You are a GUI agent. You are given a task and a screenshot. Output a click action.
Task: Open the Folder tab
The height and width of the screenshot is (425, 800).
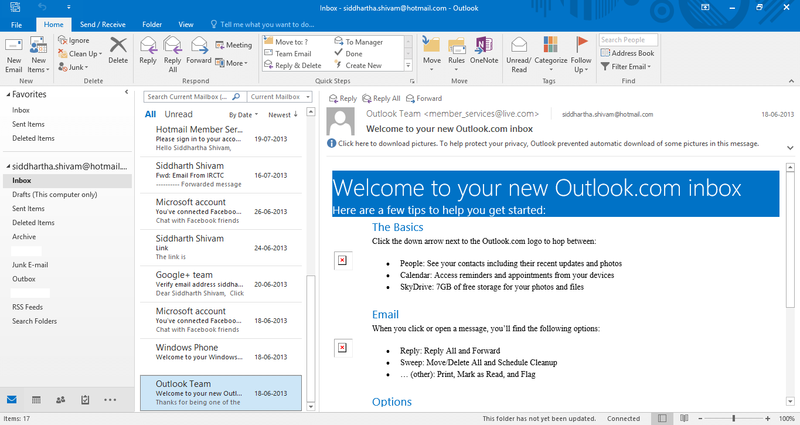pos(152,24)
